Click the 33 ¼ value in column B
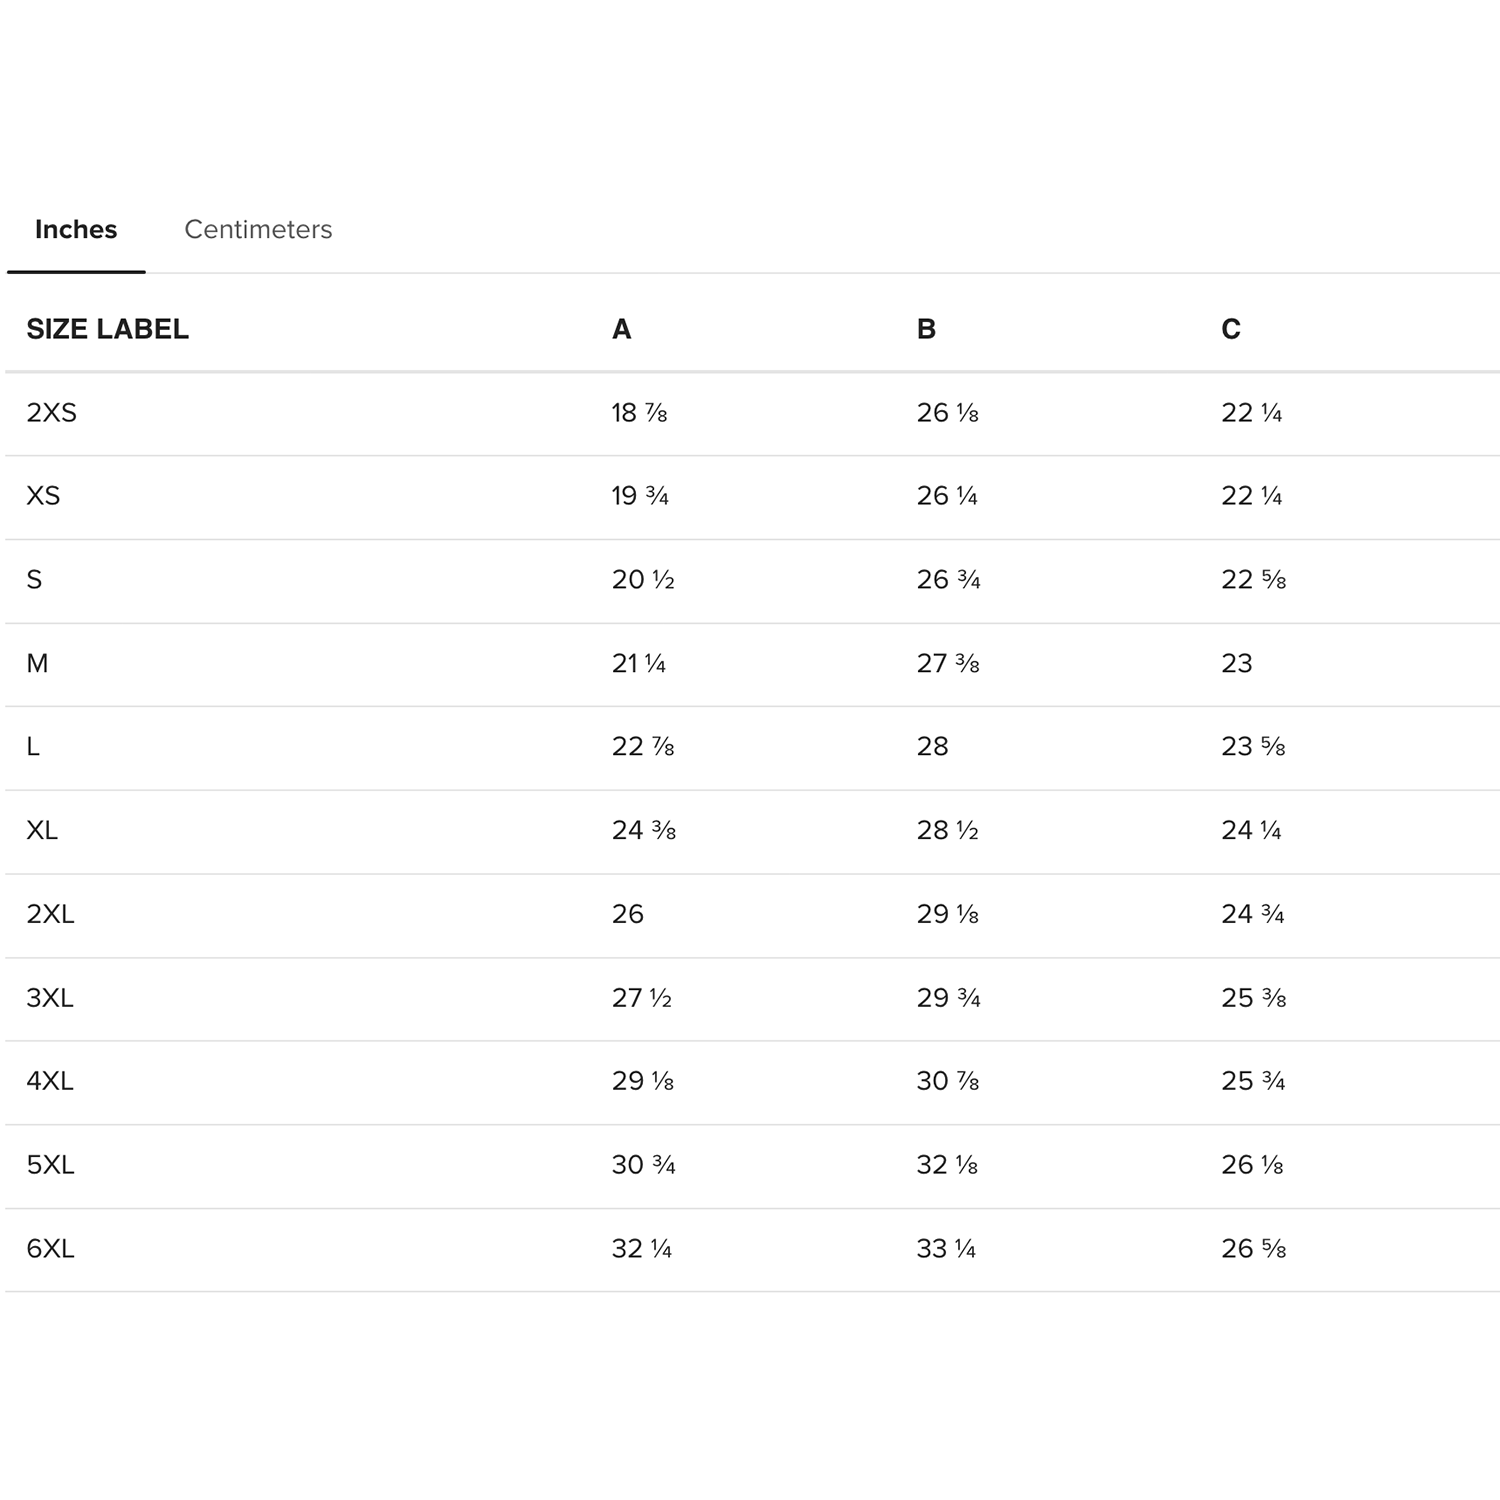The image size is (1500, 1500). 946,1248
